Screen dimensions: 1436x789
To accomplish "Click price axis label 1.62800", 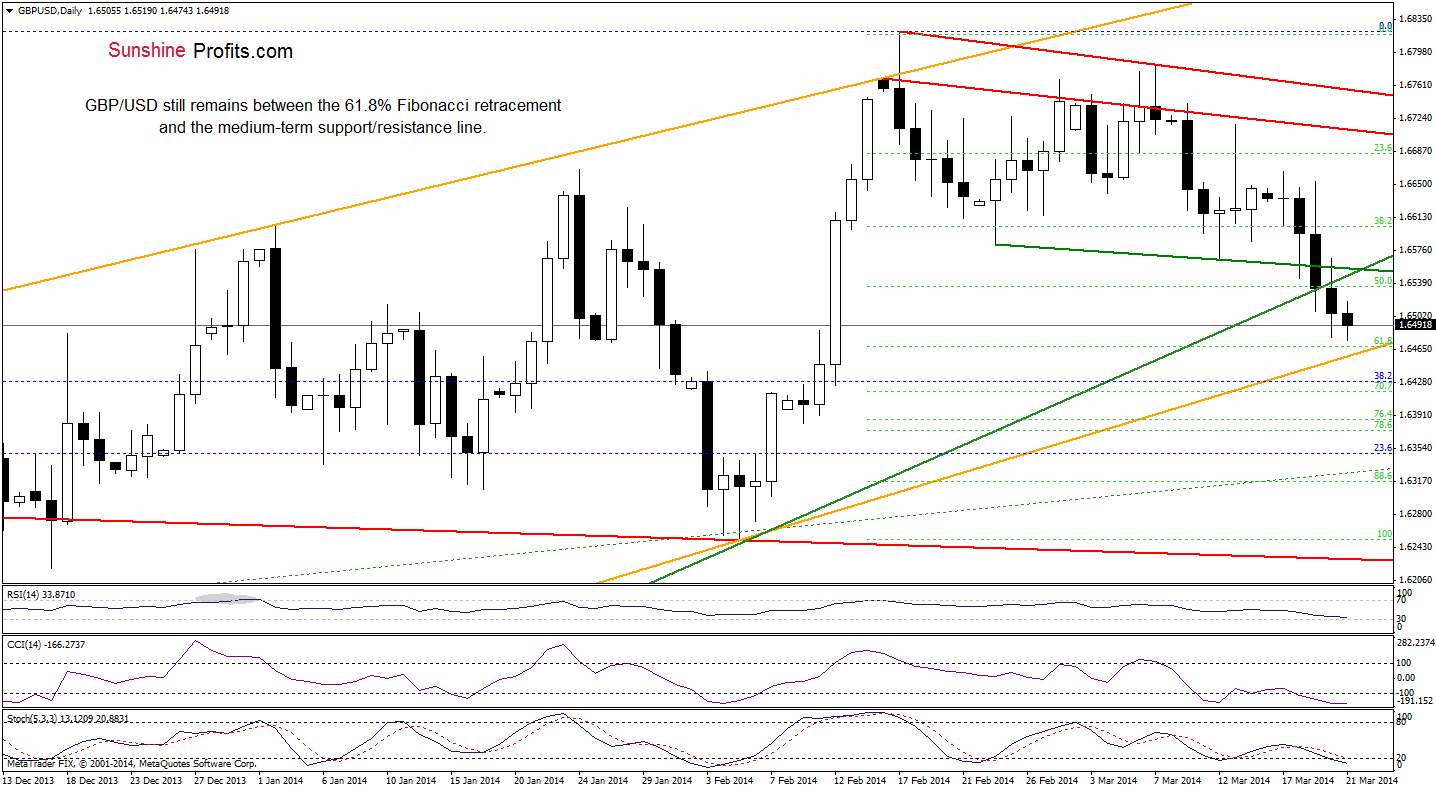I will coord(1416,514).
